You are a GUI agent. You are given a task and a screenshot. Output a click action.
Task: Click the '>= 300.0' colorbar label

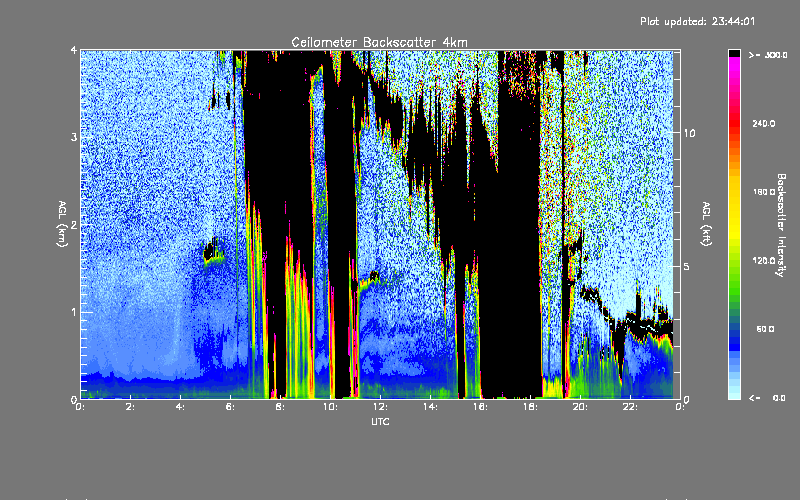(768, 55)
